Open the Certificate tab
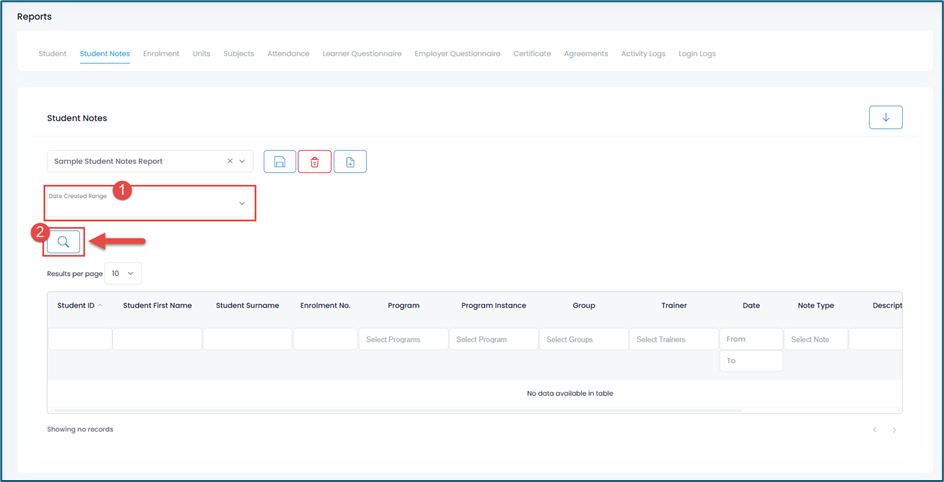Viewport: 944px width, 482px height. coord(532,54)
